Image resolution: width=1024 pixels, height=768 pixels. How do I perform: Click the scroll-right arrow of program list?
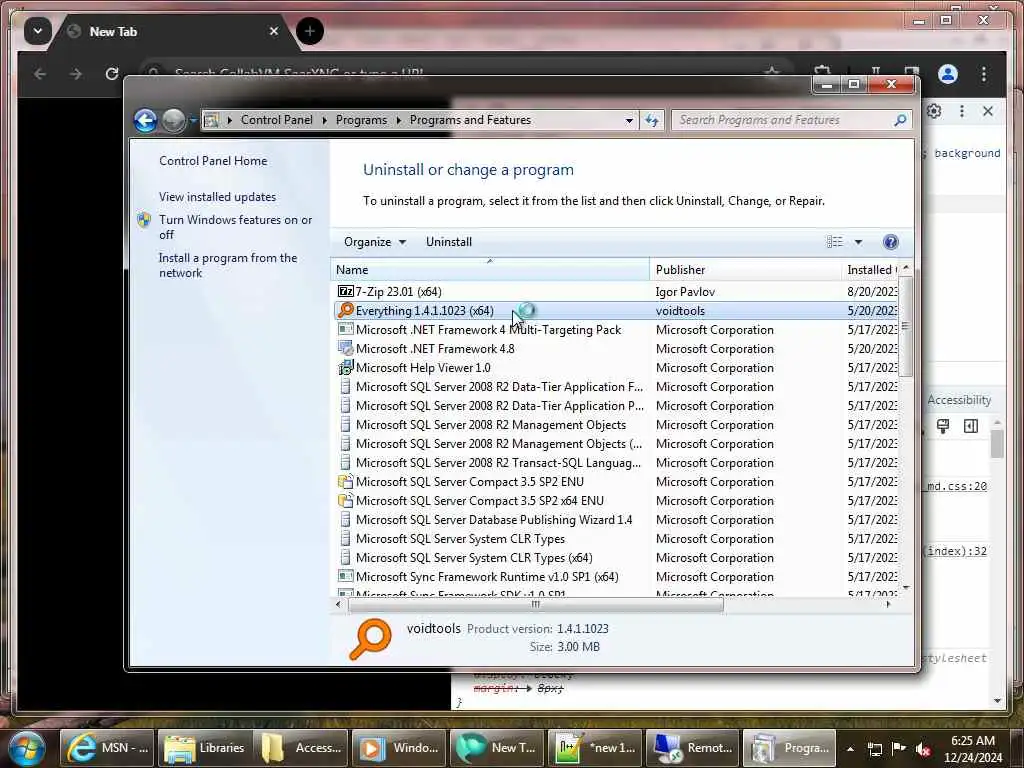(888, 605)
